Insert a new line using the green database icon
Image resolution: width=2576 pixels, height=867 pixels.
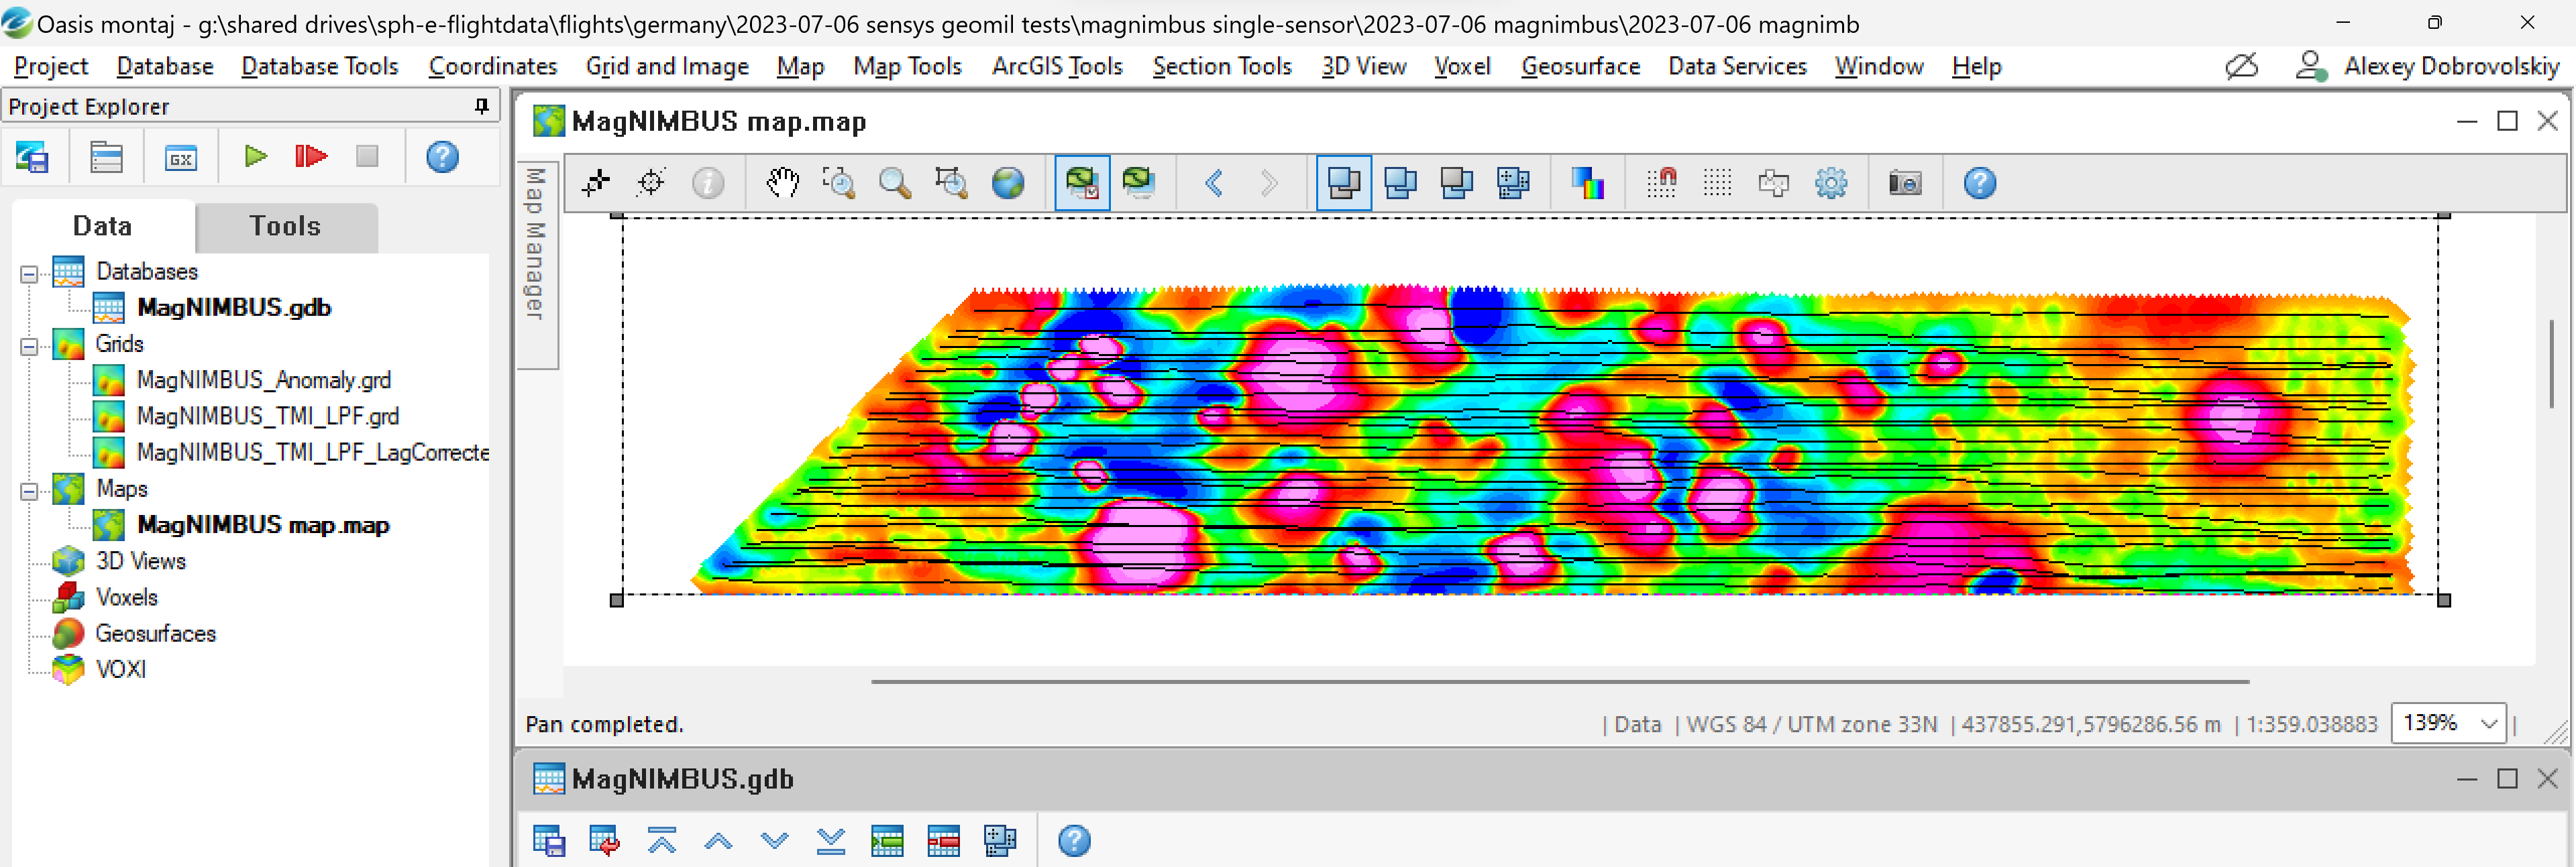coord(888,841)
